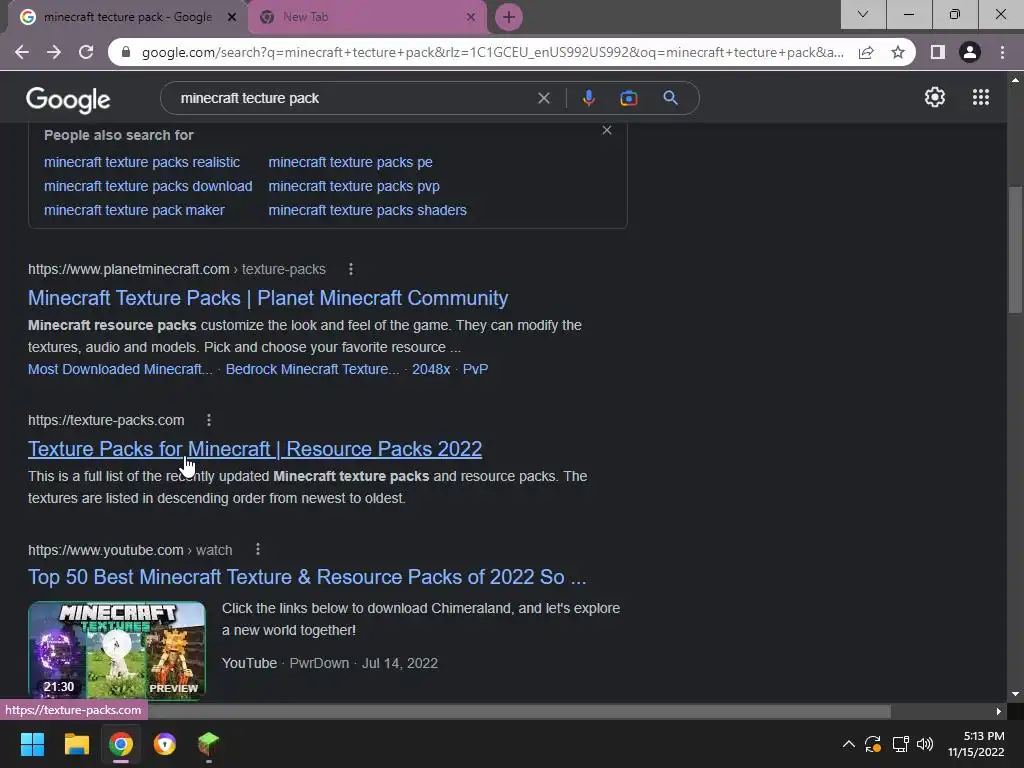
Task: Open the Minecraft block taskbar icon
Action: (208, 744)
